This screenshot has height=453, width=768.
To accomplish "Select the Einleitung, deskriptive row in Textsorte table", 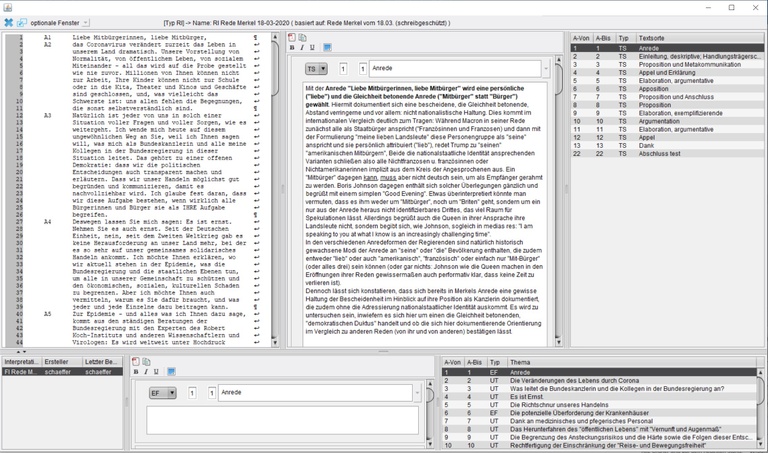I will point(667,56).
